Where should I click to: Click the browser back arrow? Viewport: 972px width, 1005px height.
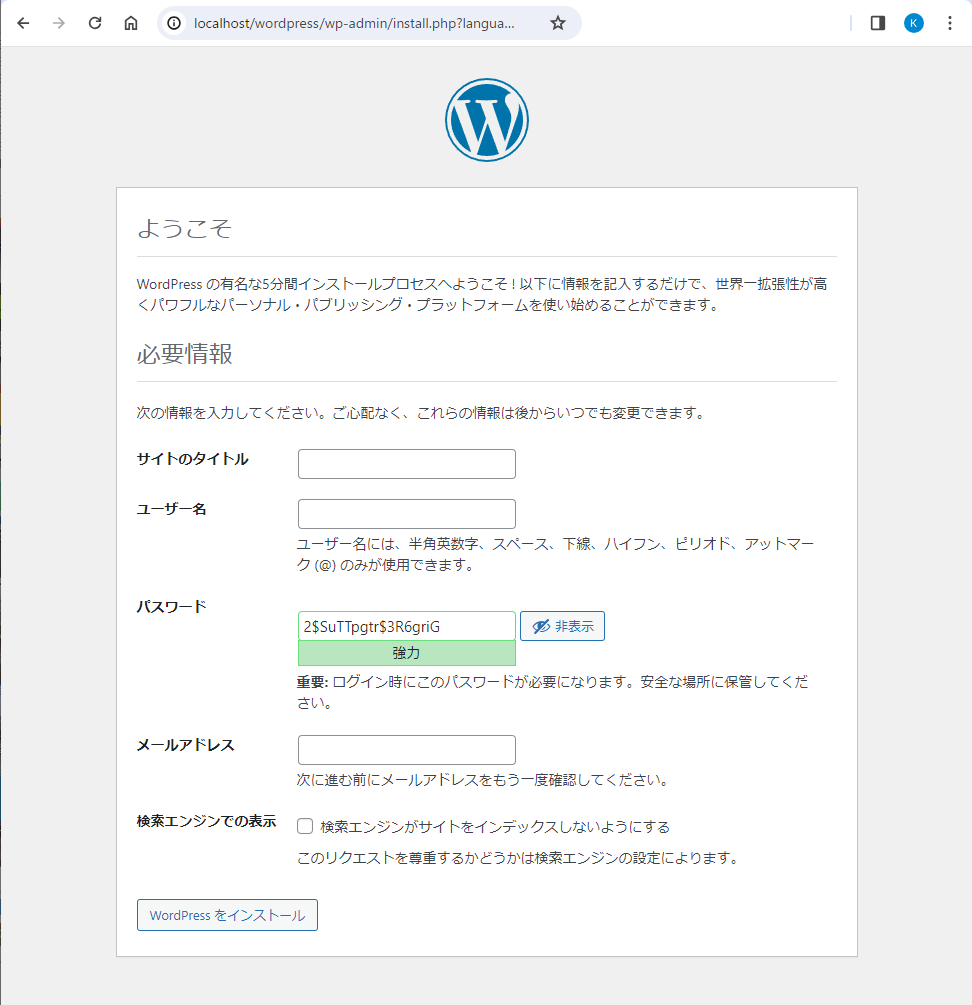click(23, 23)
